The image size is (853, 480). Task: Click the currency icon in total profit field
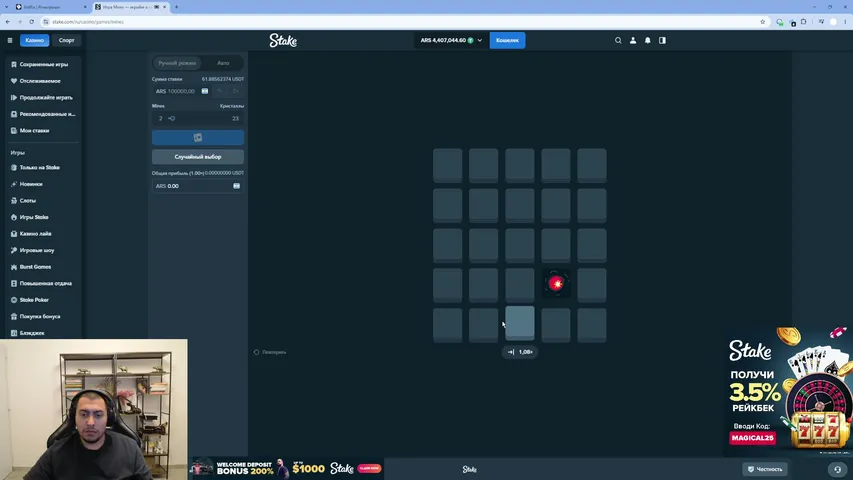[x=237, y=186]
